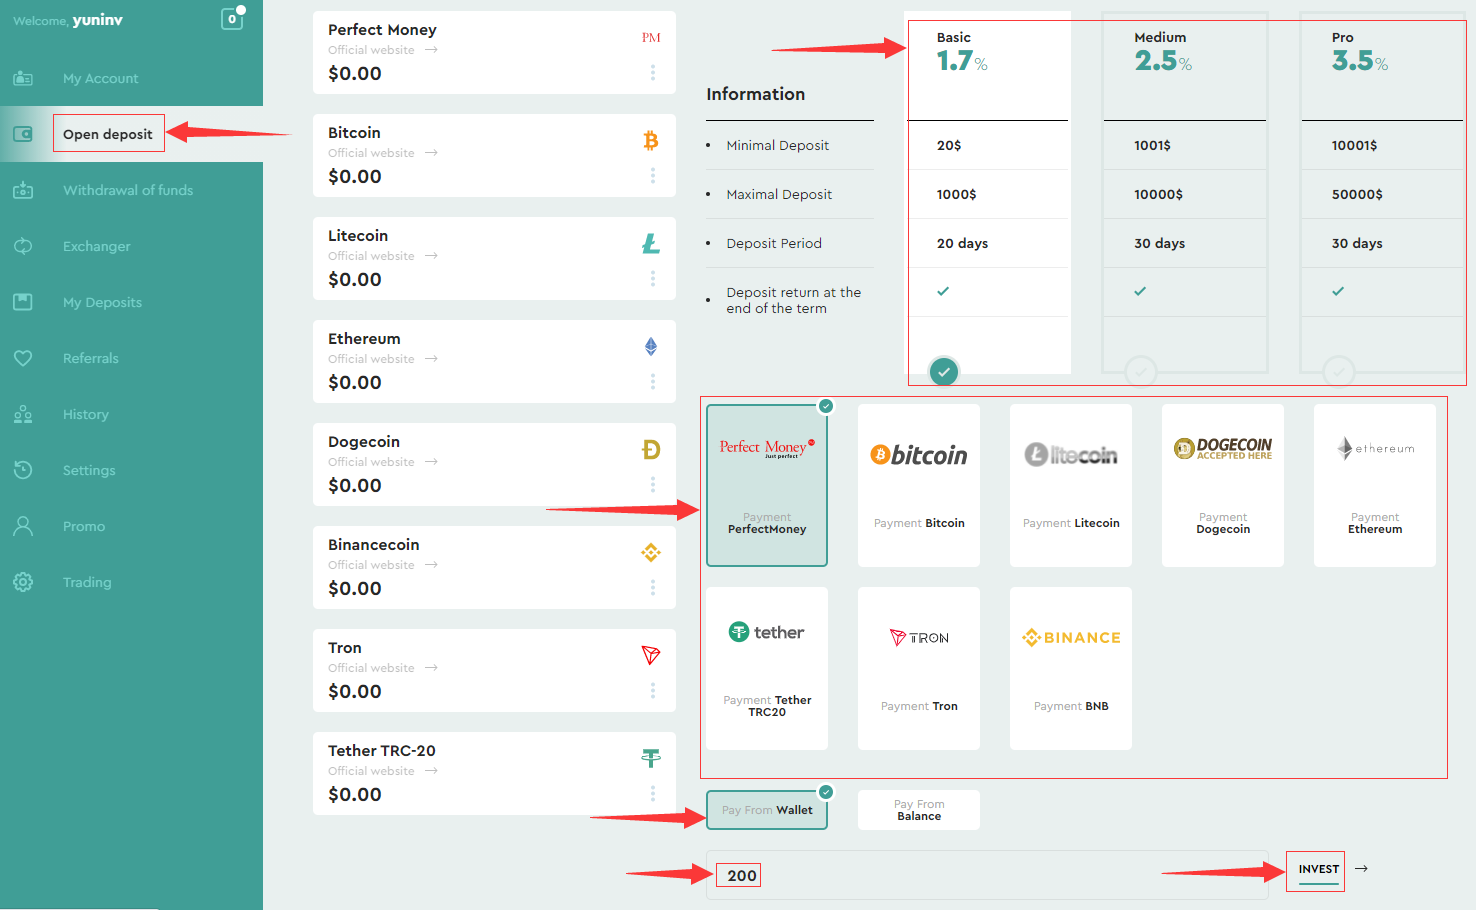The height and width of the screenshot is (910, 1476).
Task: Open the Open deposit menu item
Action: pos(108,134)
